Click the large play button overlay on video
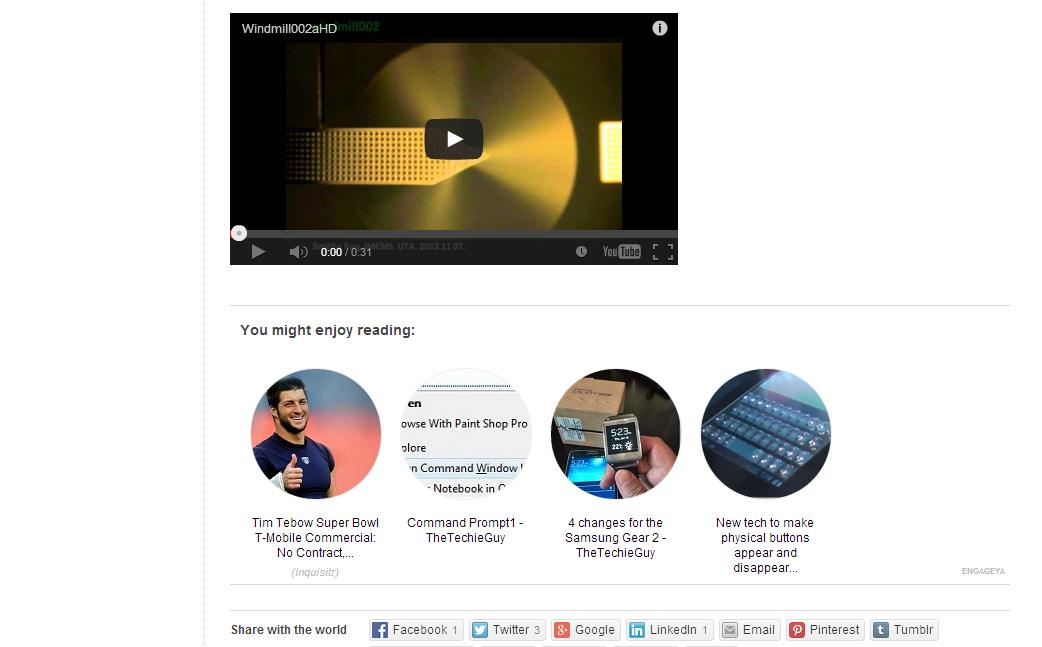Viewport: 1042px width, 647px height. [x=454, y=139]
